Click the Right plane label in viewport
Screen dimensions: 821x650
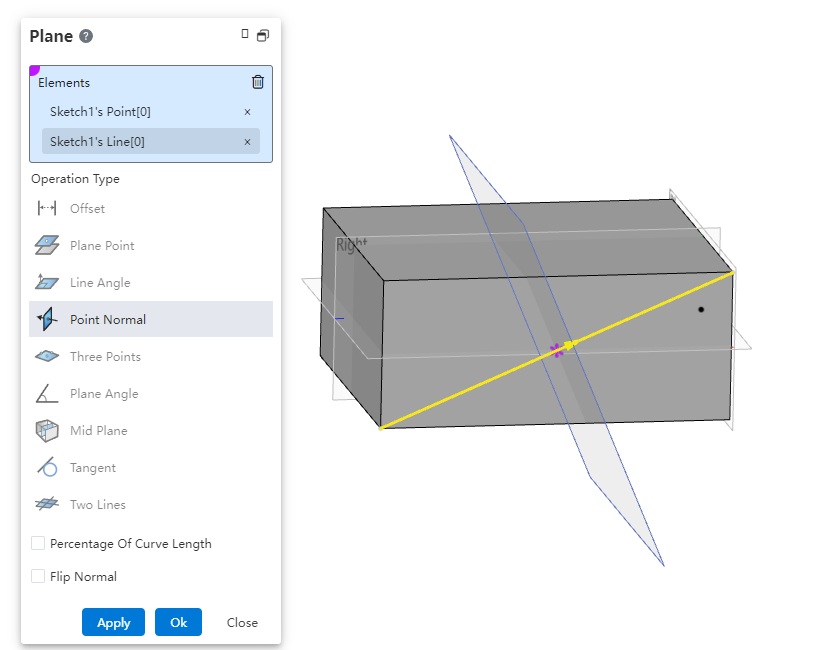click(x=351, y=245)
